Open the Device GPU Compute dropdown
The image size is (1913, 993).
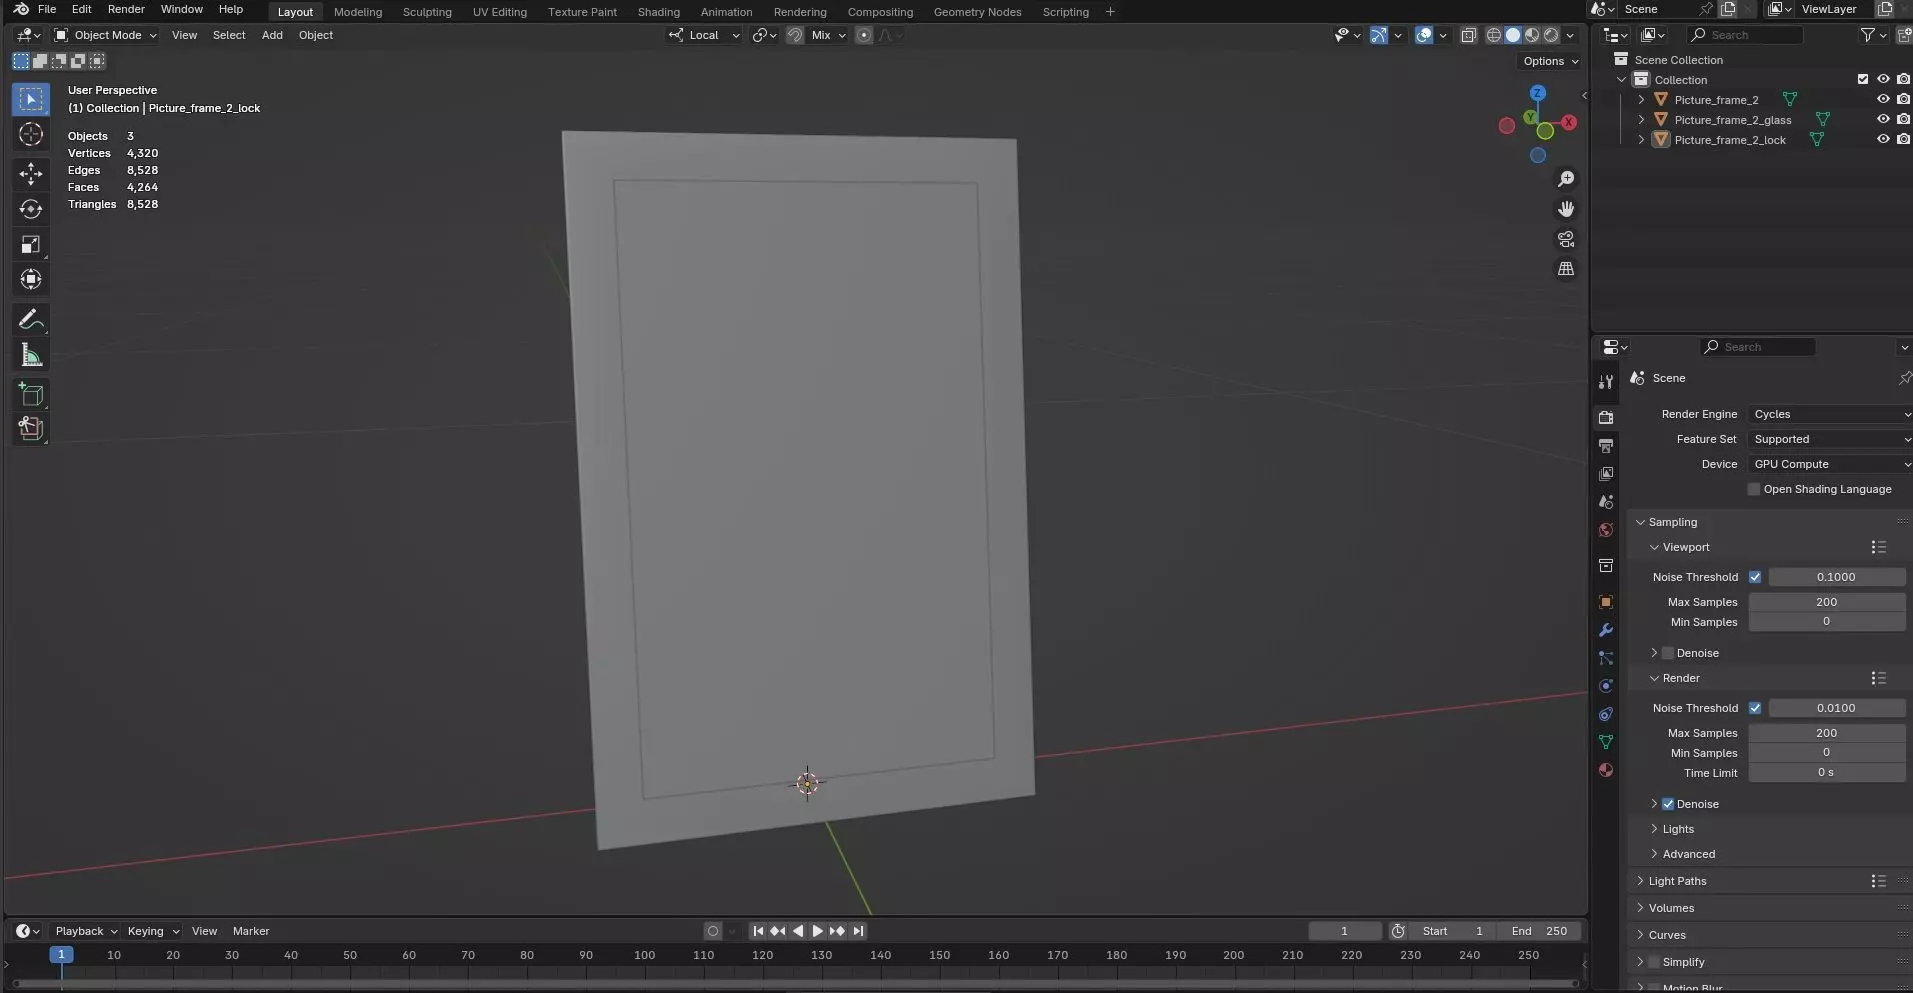[1829, 464]
